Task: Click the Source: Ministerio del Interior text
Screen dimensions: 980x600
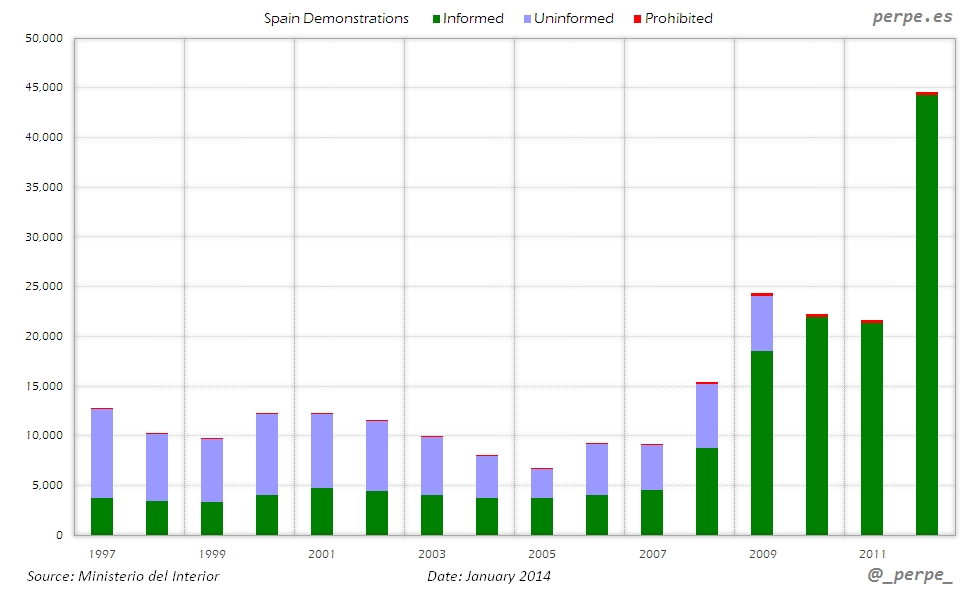Action: click(123, 576)
